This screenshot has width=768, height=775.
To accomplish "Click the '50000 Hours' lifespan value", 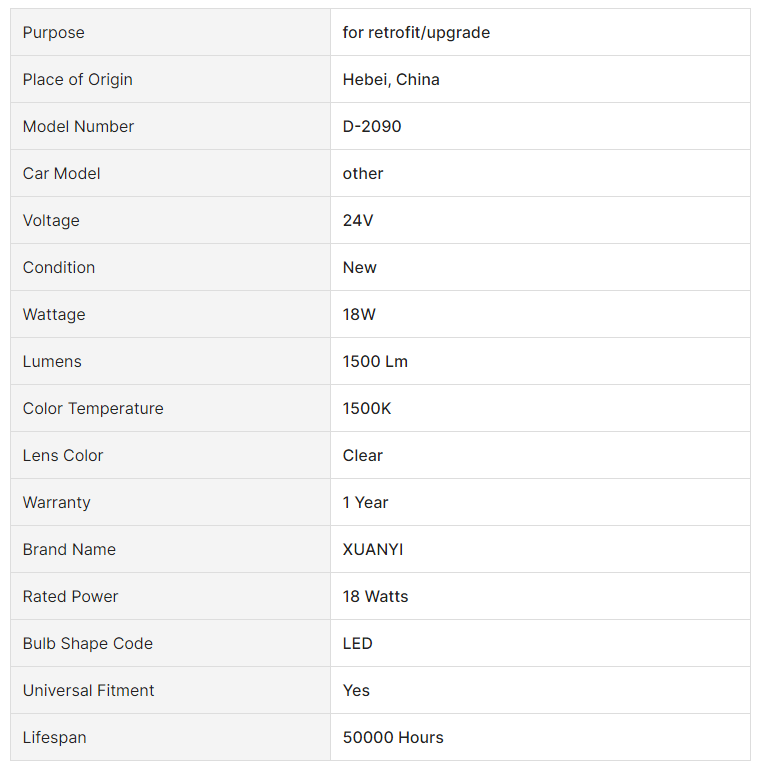I will pos(393,737).
